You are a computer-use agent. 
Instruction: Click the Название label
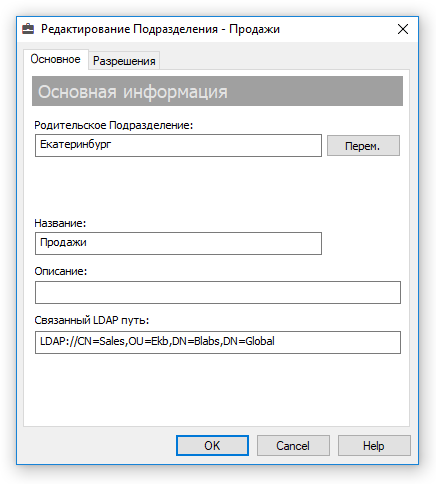point(60,223)
